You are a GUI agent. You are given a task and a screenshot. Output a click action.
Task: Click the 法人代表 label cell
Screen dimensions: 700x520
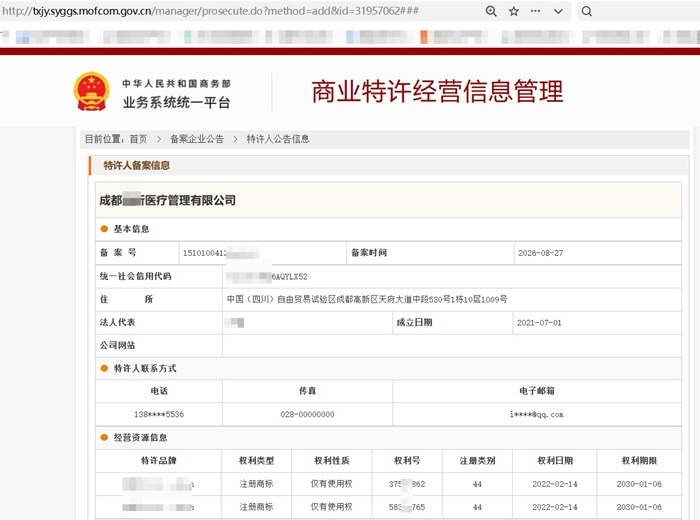tap(159, 322)
